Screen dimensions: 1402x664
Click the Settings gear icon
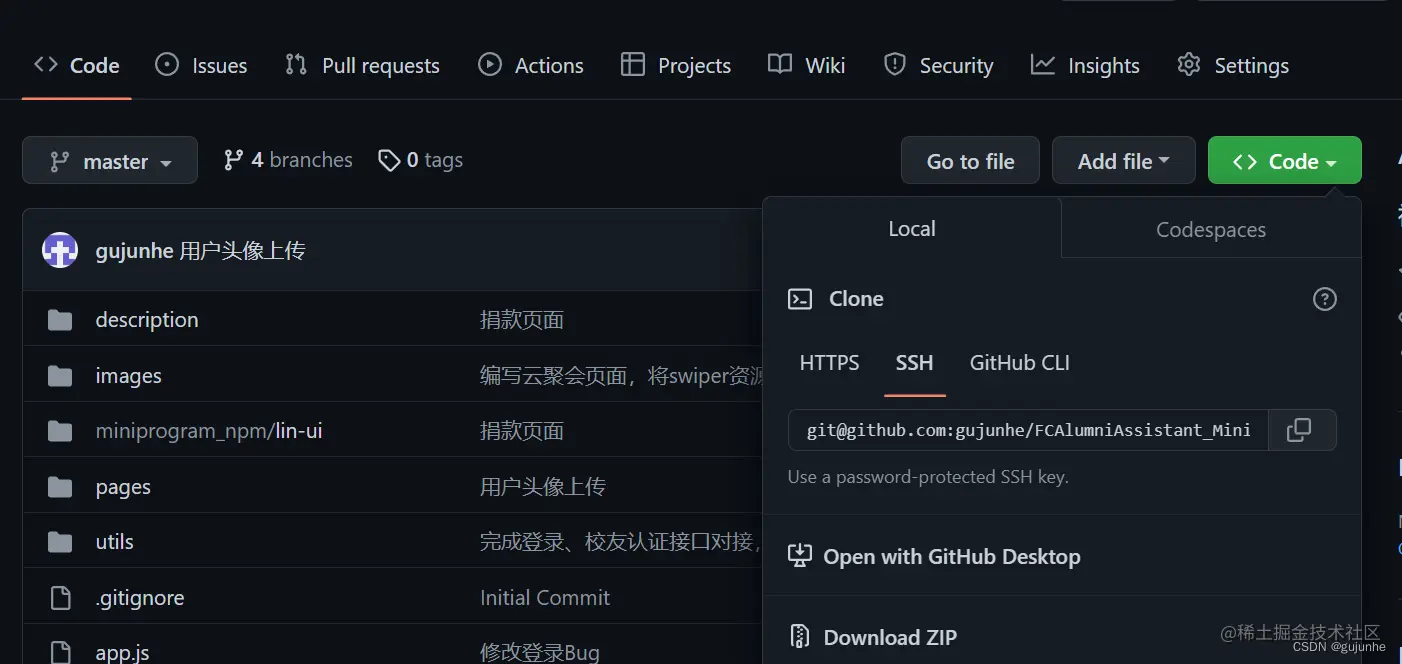[x=1189, y=65]
